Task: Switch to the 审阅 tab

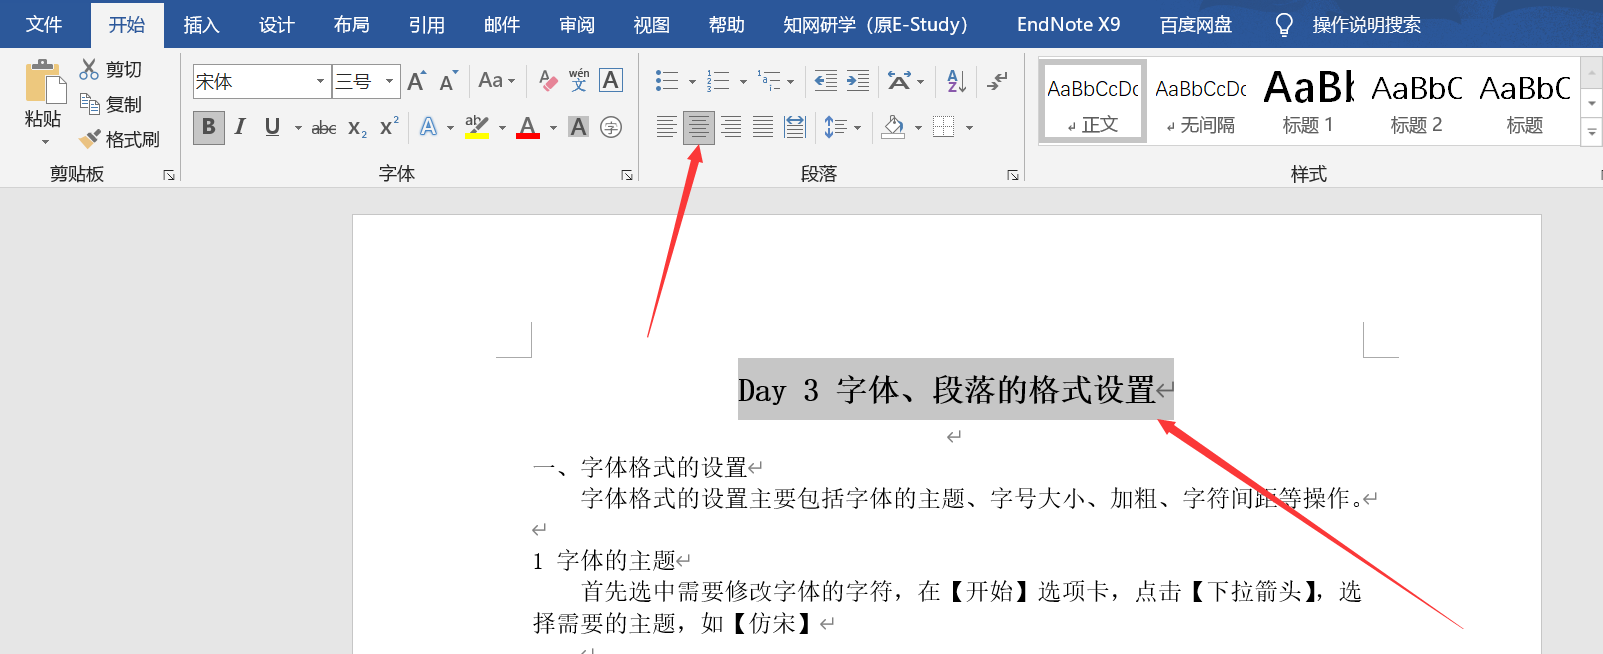Action: pos(576,24)
